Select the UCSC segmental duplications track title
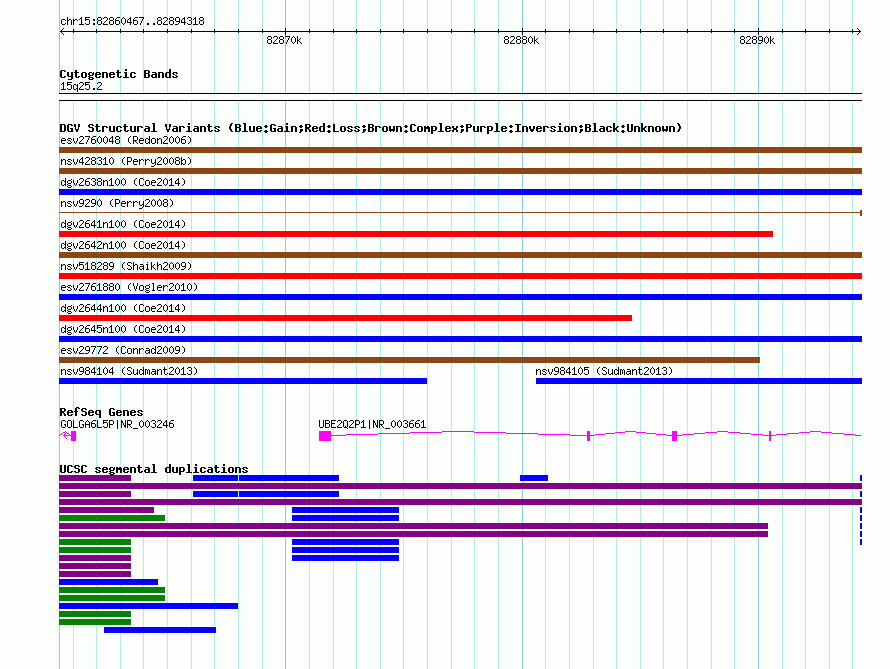 154,469
